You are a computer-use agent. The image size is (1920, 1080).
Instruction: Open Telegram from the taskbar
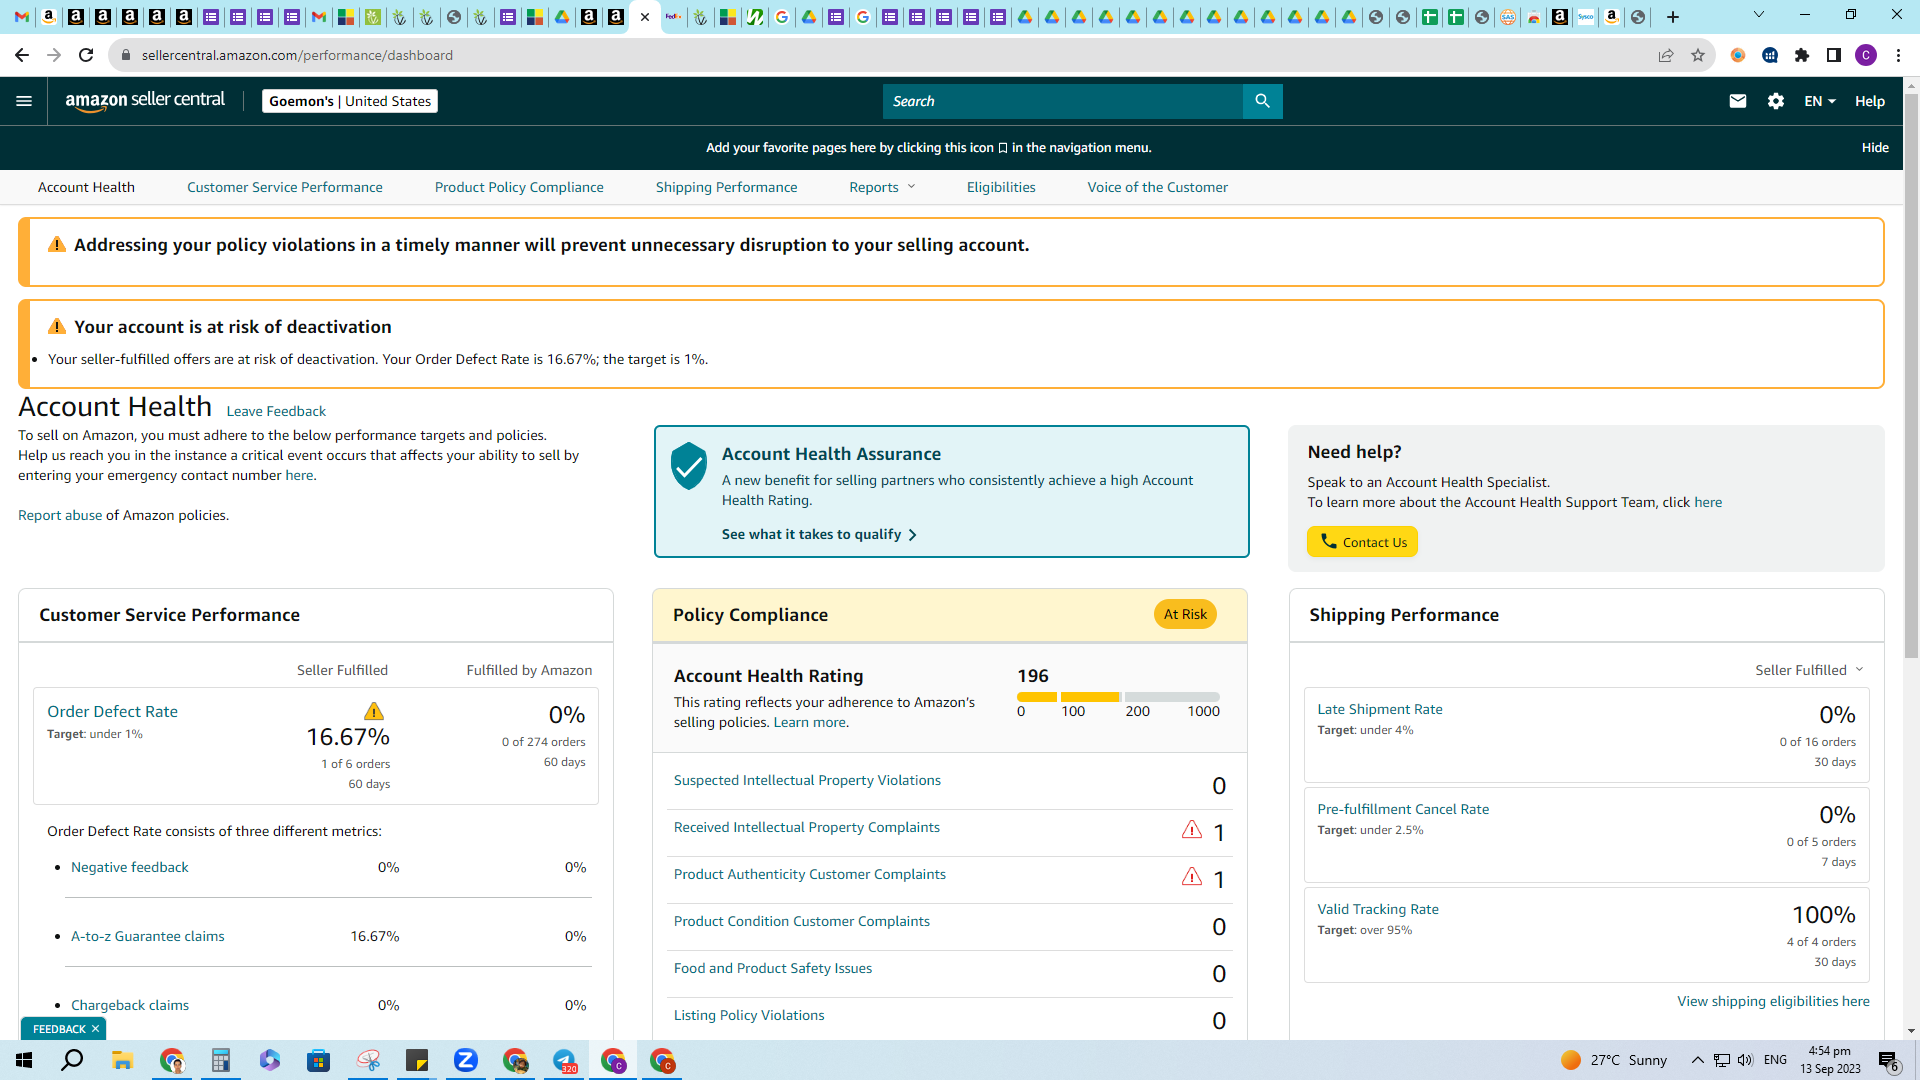564,1060
